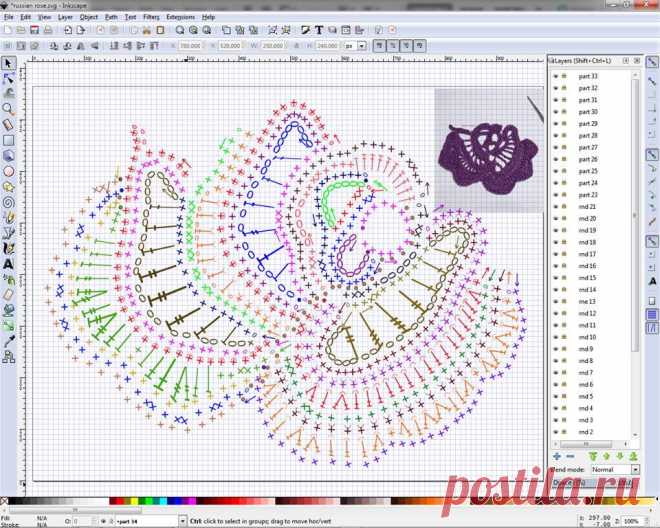Toggle the eye icon for rnd 10 layer
This screenshot has height=528, width=660.
[555, 337]
